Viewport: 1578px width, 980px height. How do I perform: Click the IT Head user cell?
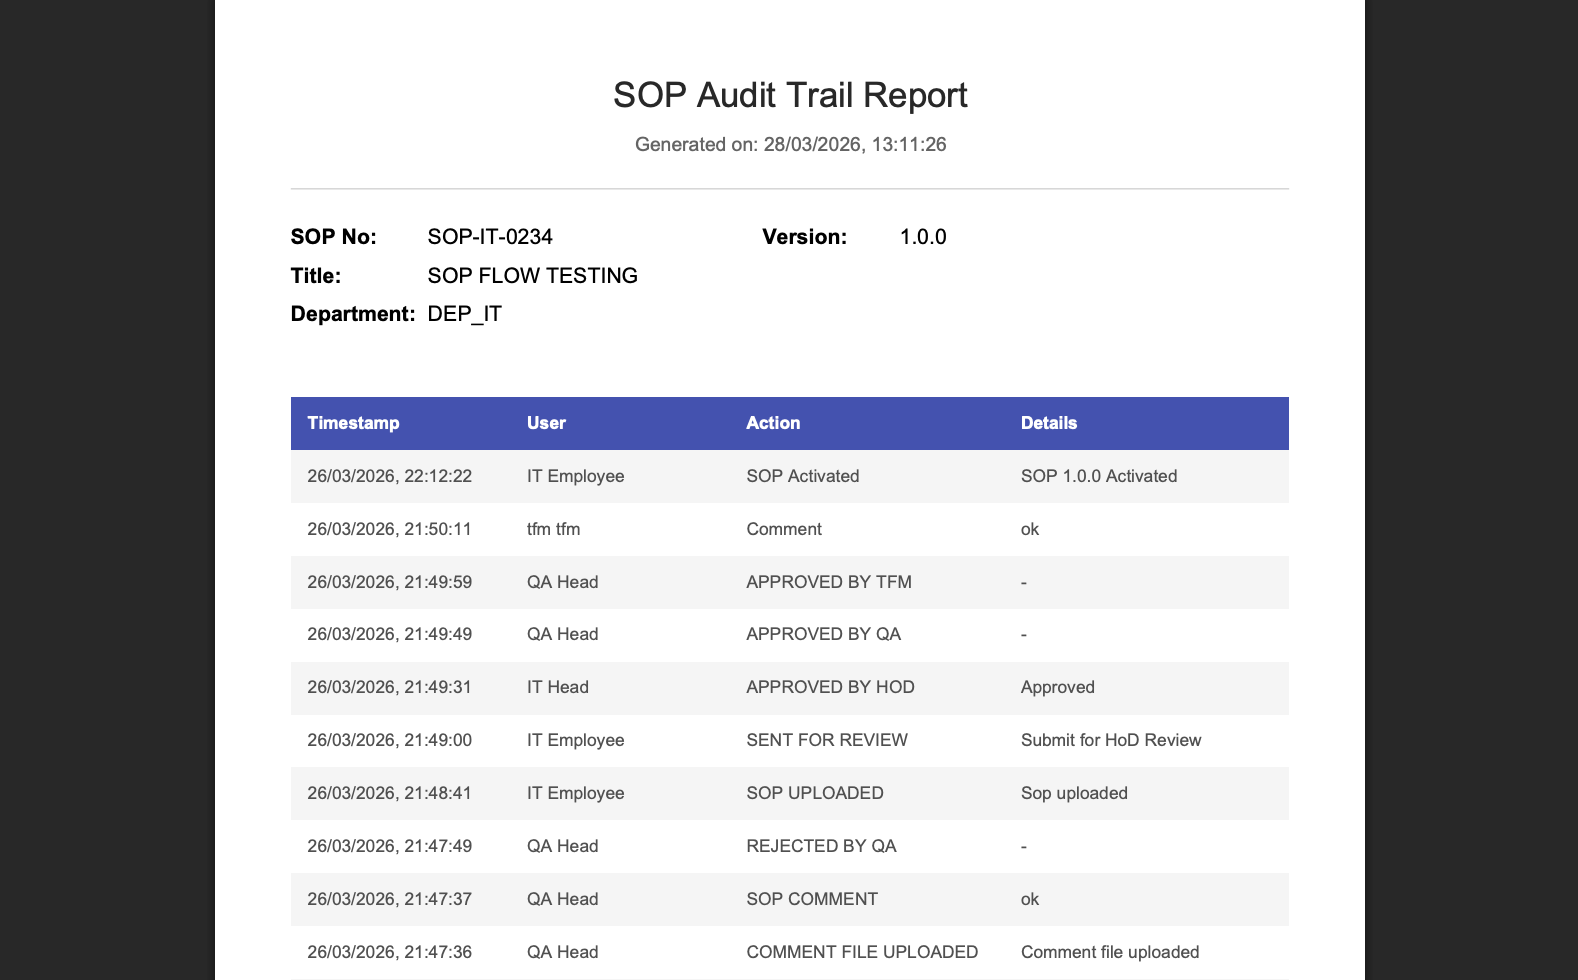558,687
